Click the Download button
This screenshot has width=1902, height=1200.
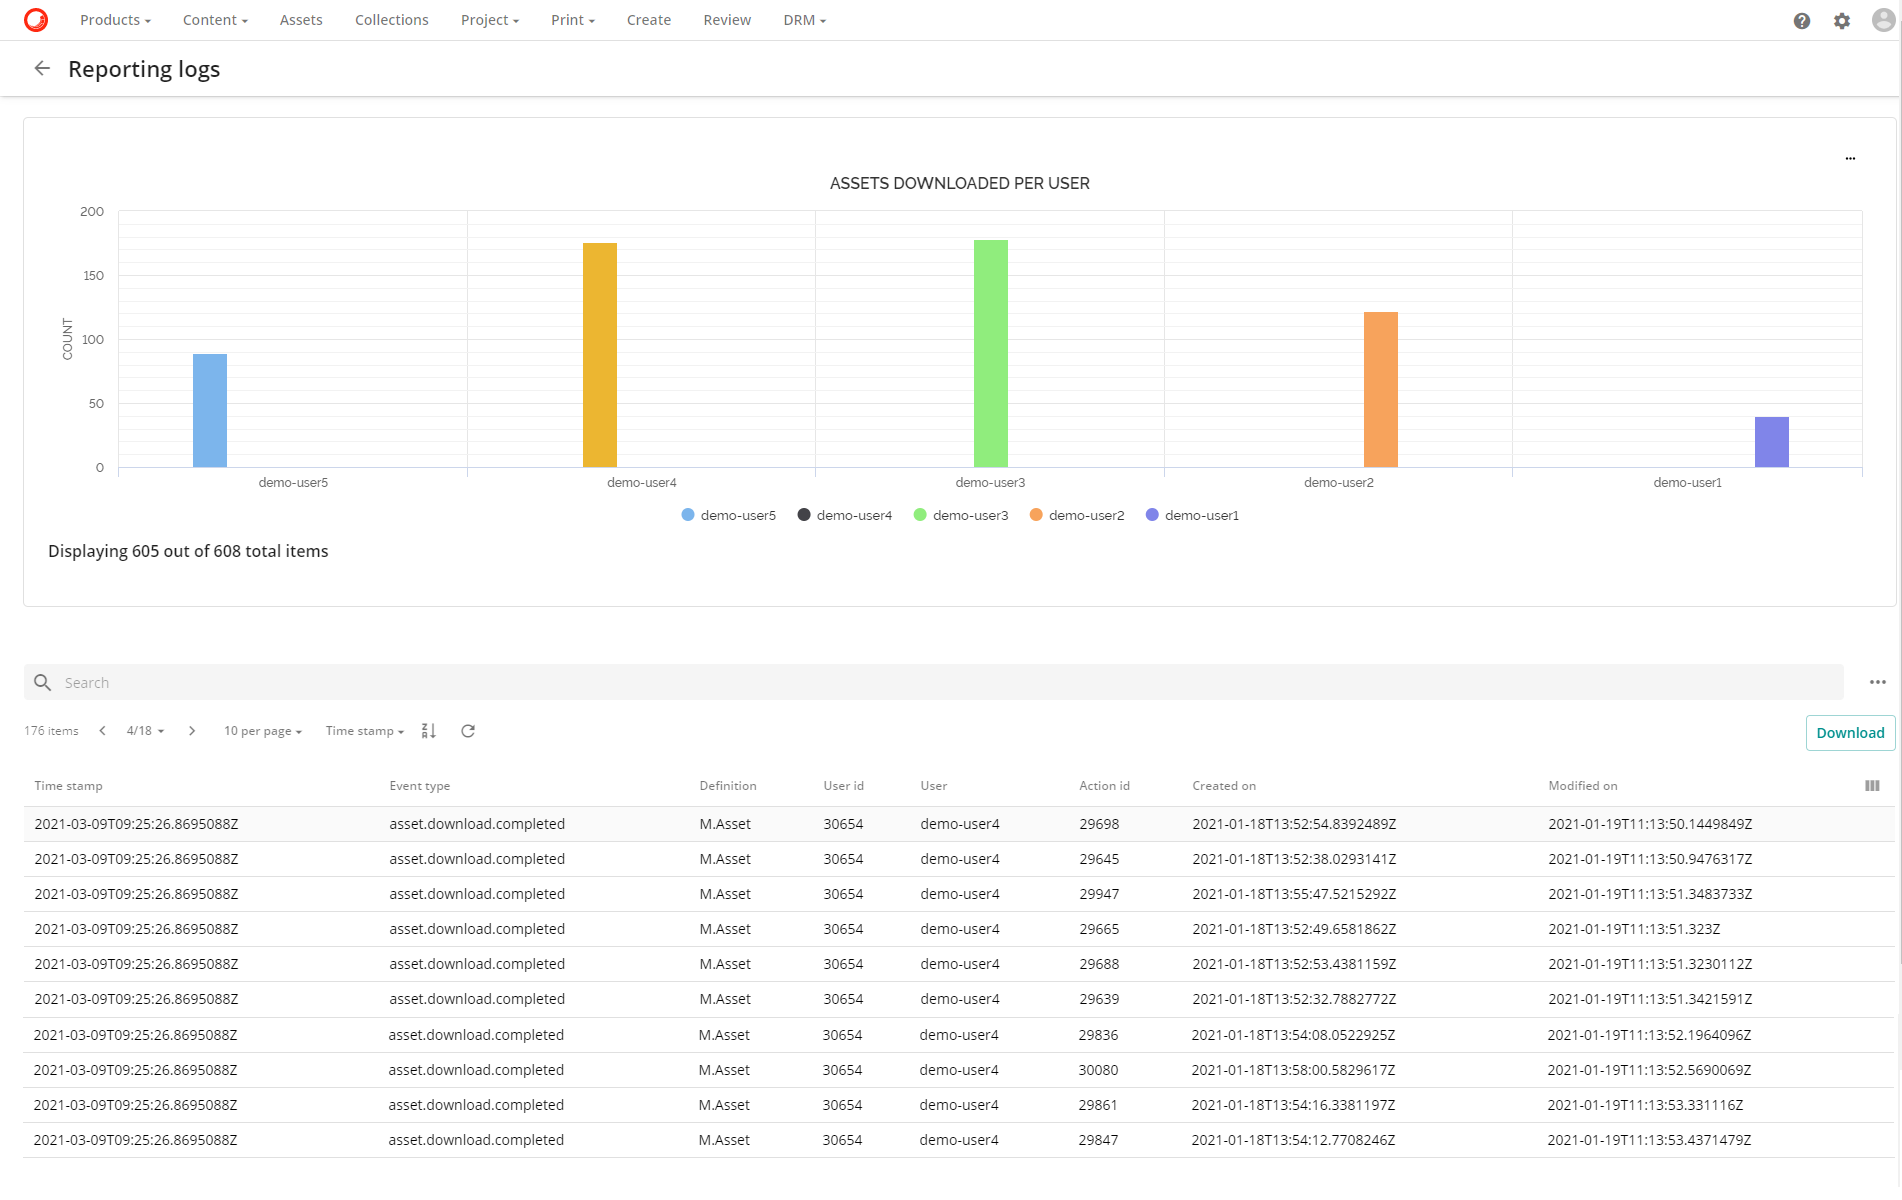tap(1849, 732)
